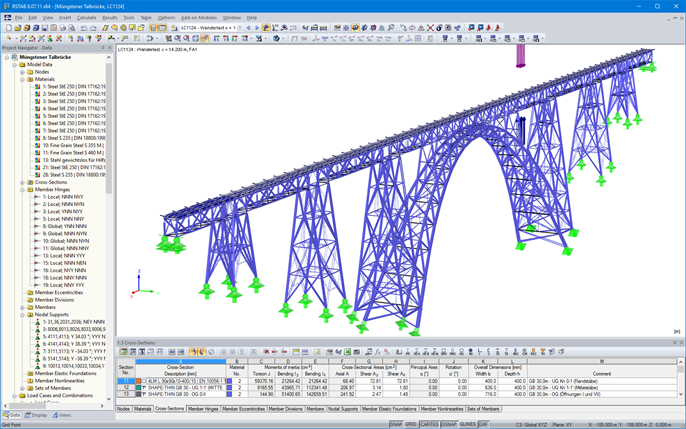
Task: Open the Calculate menu
Action: point(87,17)
